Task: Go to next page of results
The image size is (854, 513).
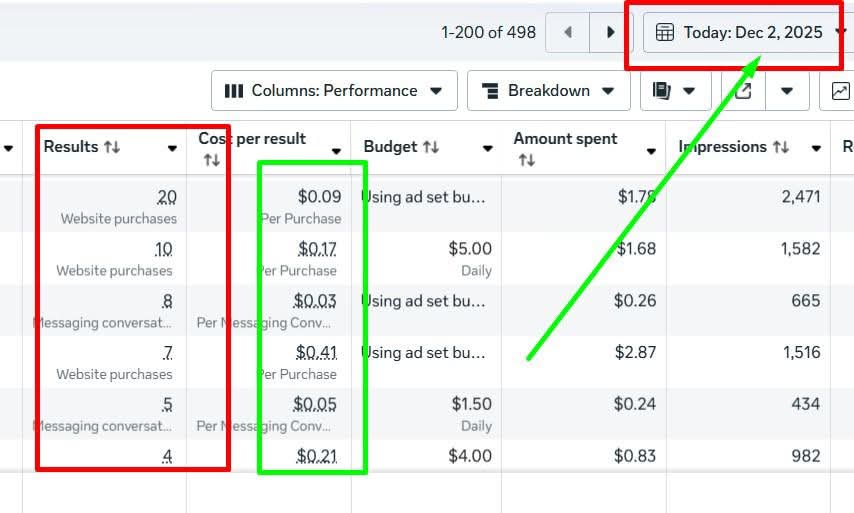Action: coord(610,32)
